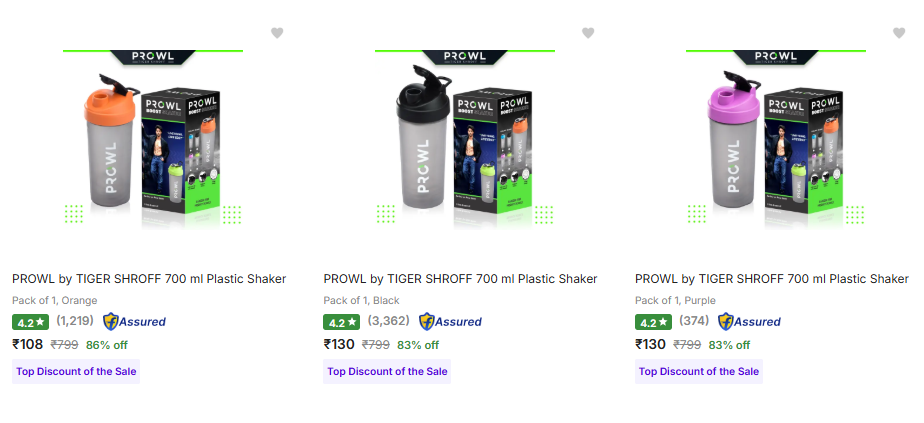The width and height of the screenshot is (924, 423).
Task: Click the 4.2 rating badge on black shaker
Action: pyautogui.click(x=341, y=322)
